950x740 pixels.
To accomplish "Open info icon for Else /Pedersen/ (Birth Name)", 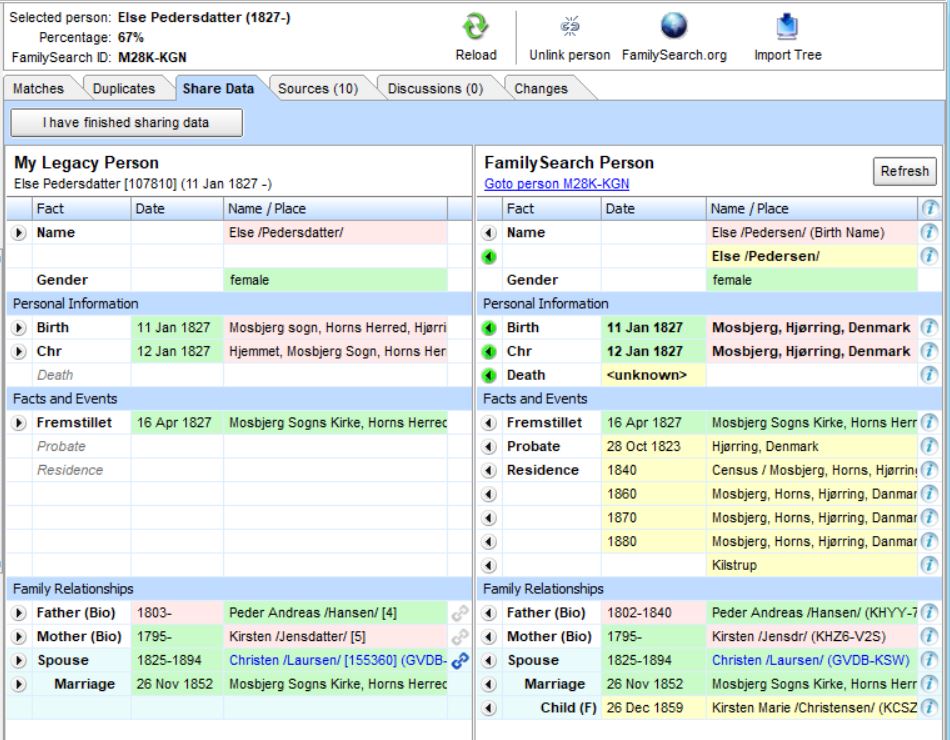I will tap(929, 233).
